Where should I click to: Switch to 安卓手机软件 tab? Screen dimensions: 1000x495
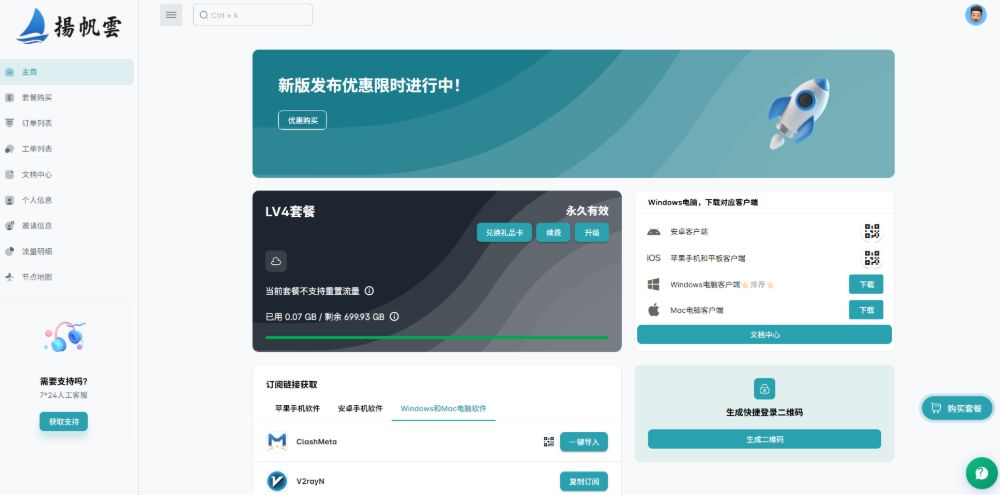pyautogui.click(x=360, y=408)
